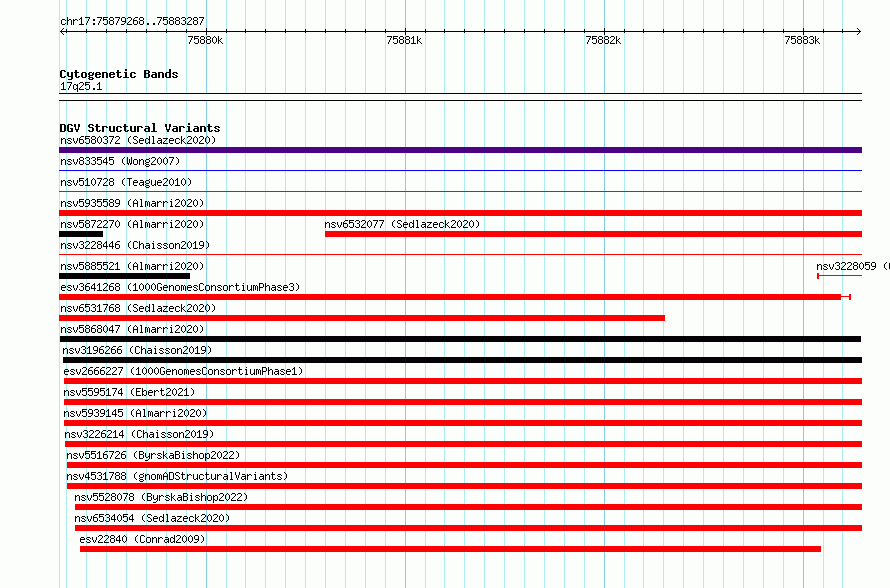
Task: Click the 75882k ruler mark
Action: tap(603, 40)
